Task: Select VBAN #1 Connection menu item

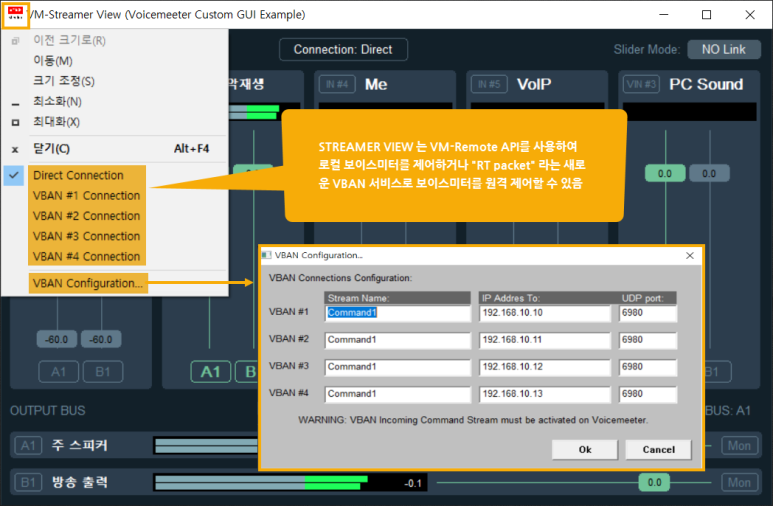Action: click(87, 196)
